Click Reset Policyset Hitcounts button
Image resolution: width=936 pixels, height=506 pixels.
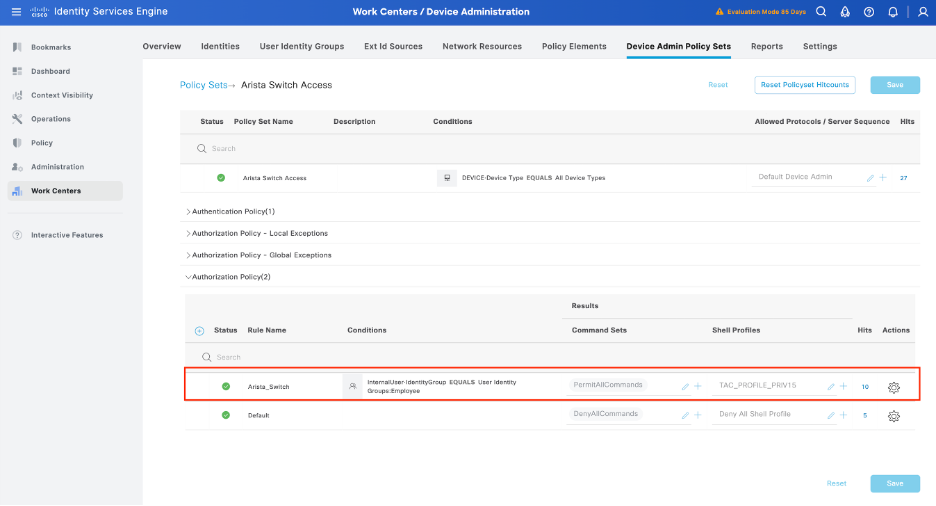(804, 85)
